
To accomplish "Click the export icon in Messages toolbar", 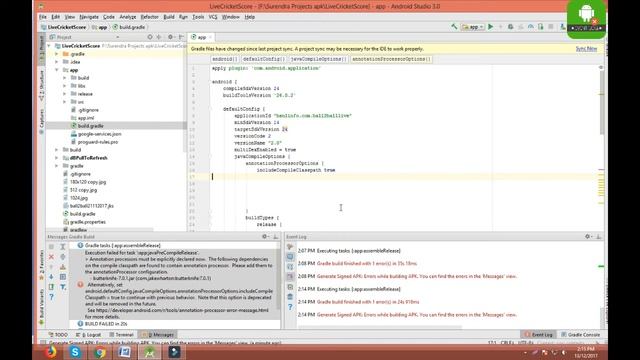I will (51, 287).
